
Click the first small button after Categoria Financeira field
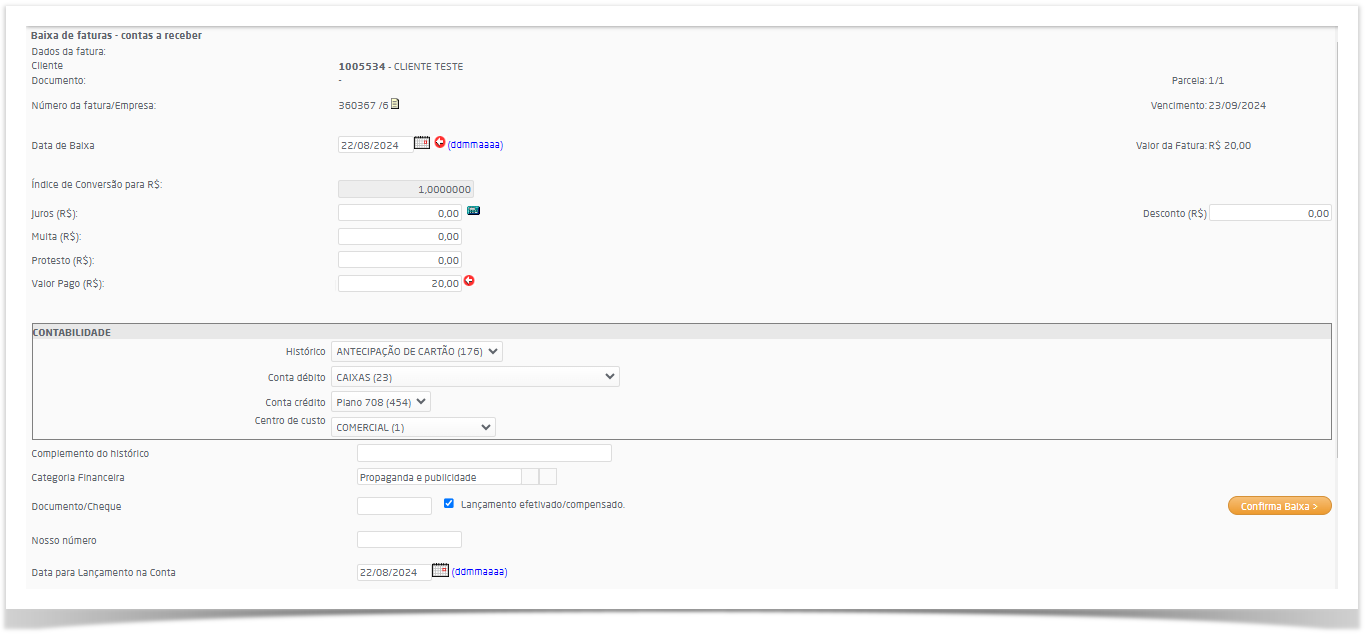coord(530,477)
